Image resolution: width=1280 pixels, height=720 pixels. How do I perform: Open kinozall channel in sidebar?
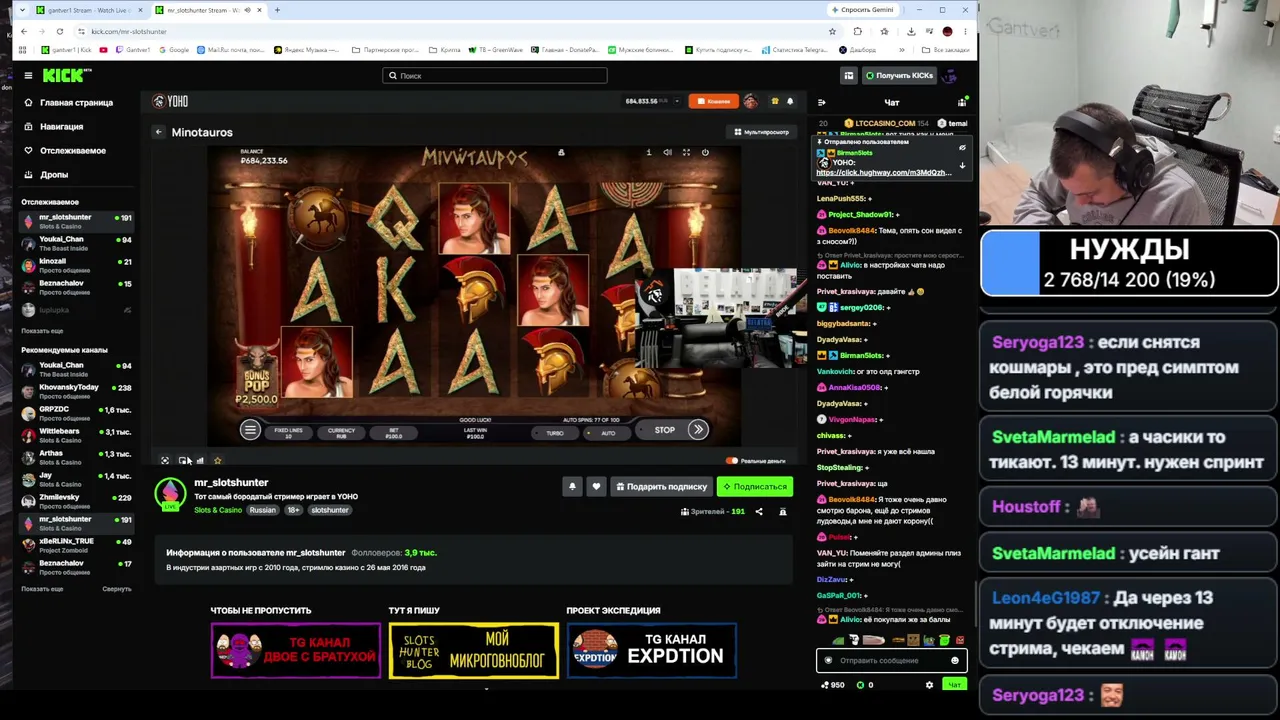[77, 265]
